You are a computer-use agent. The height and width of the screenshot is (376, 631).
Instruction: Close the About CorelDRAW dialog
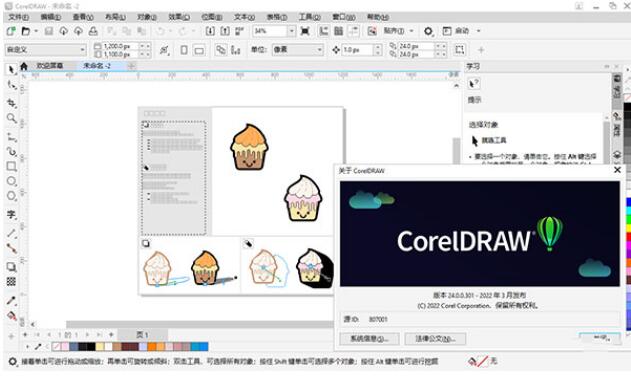click(x=617, y=170)
